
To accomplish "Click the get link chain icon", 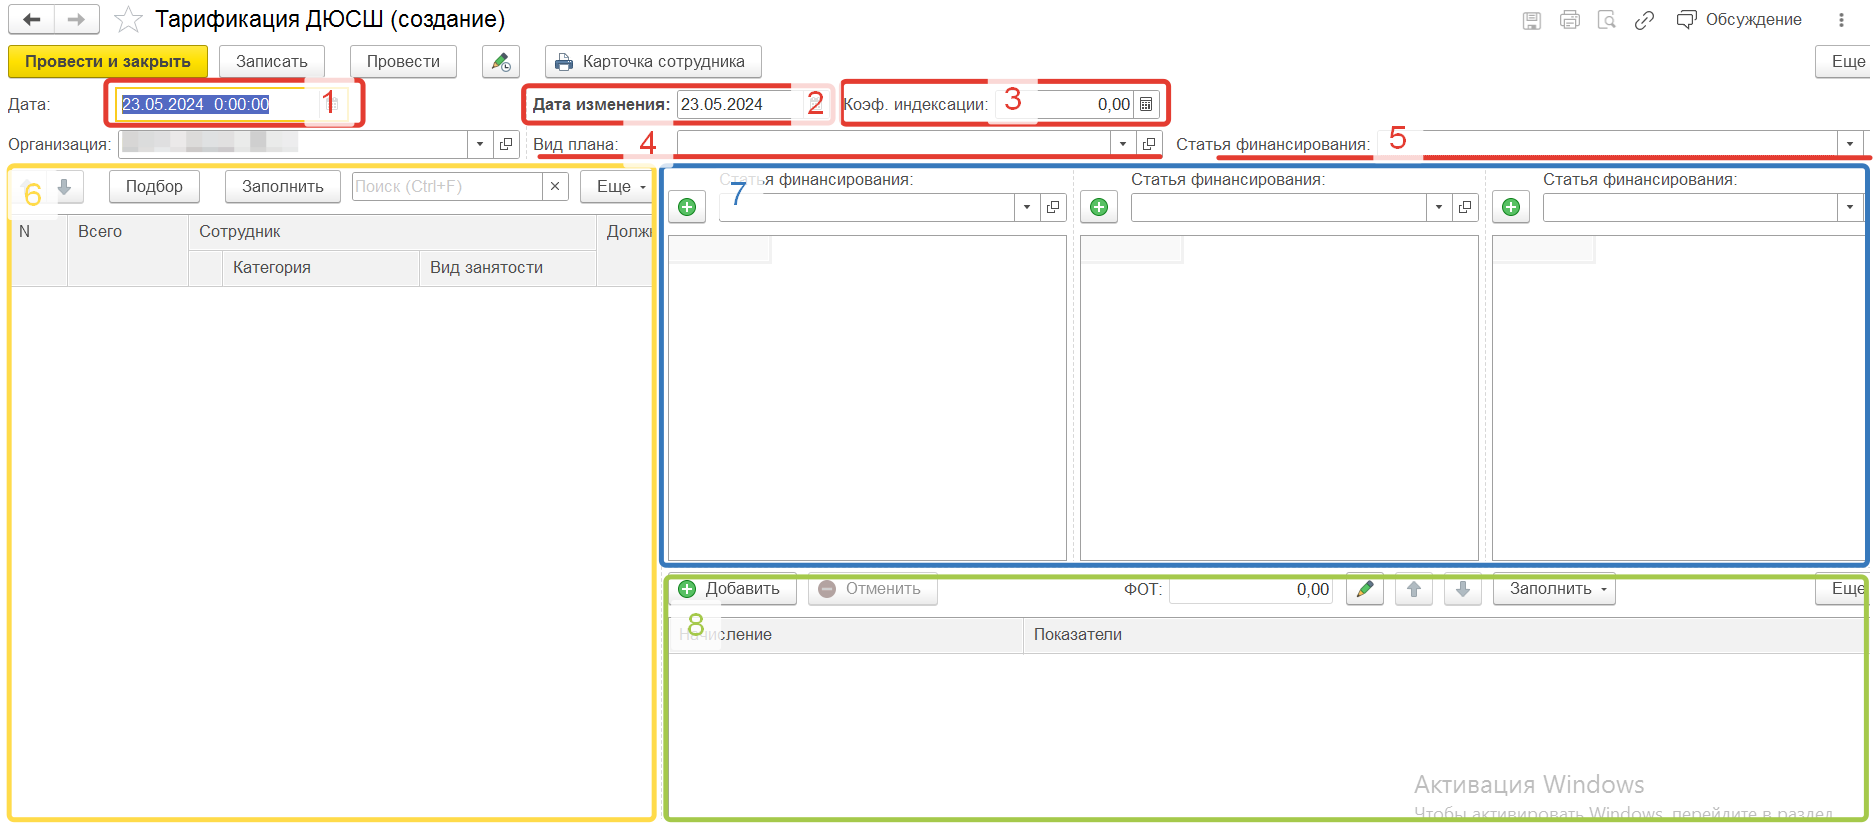I will 1644,20.
